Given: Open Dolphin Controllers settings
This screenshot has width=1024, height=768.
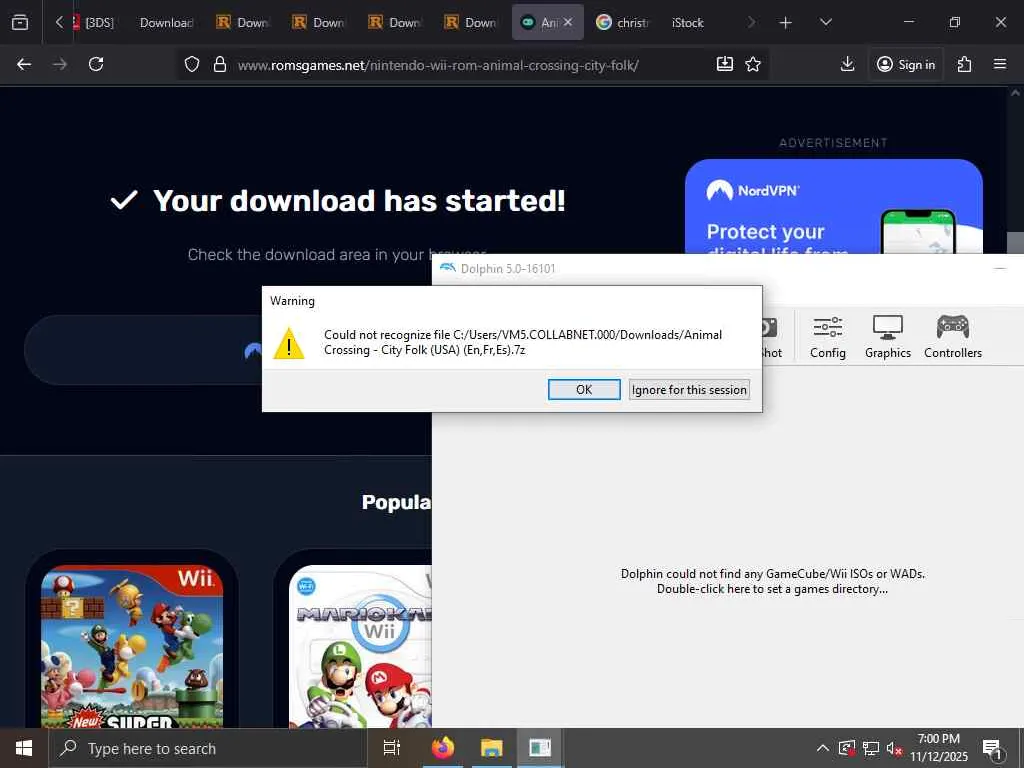Looking at the screenshot, I should click(x=953, y=337).
